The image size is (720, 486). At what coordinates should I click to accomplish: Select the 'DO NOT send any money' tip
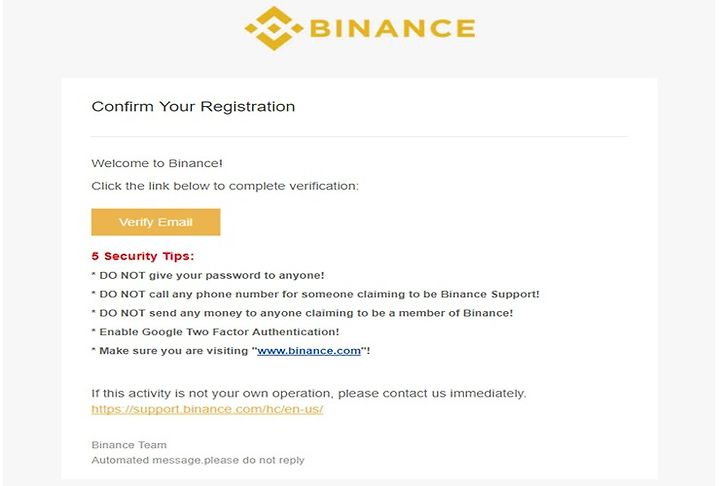[302, 313]
